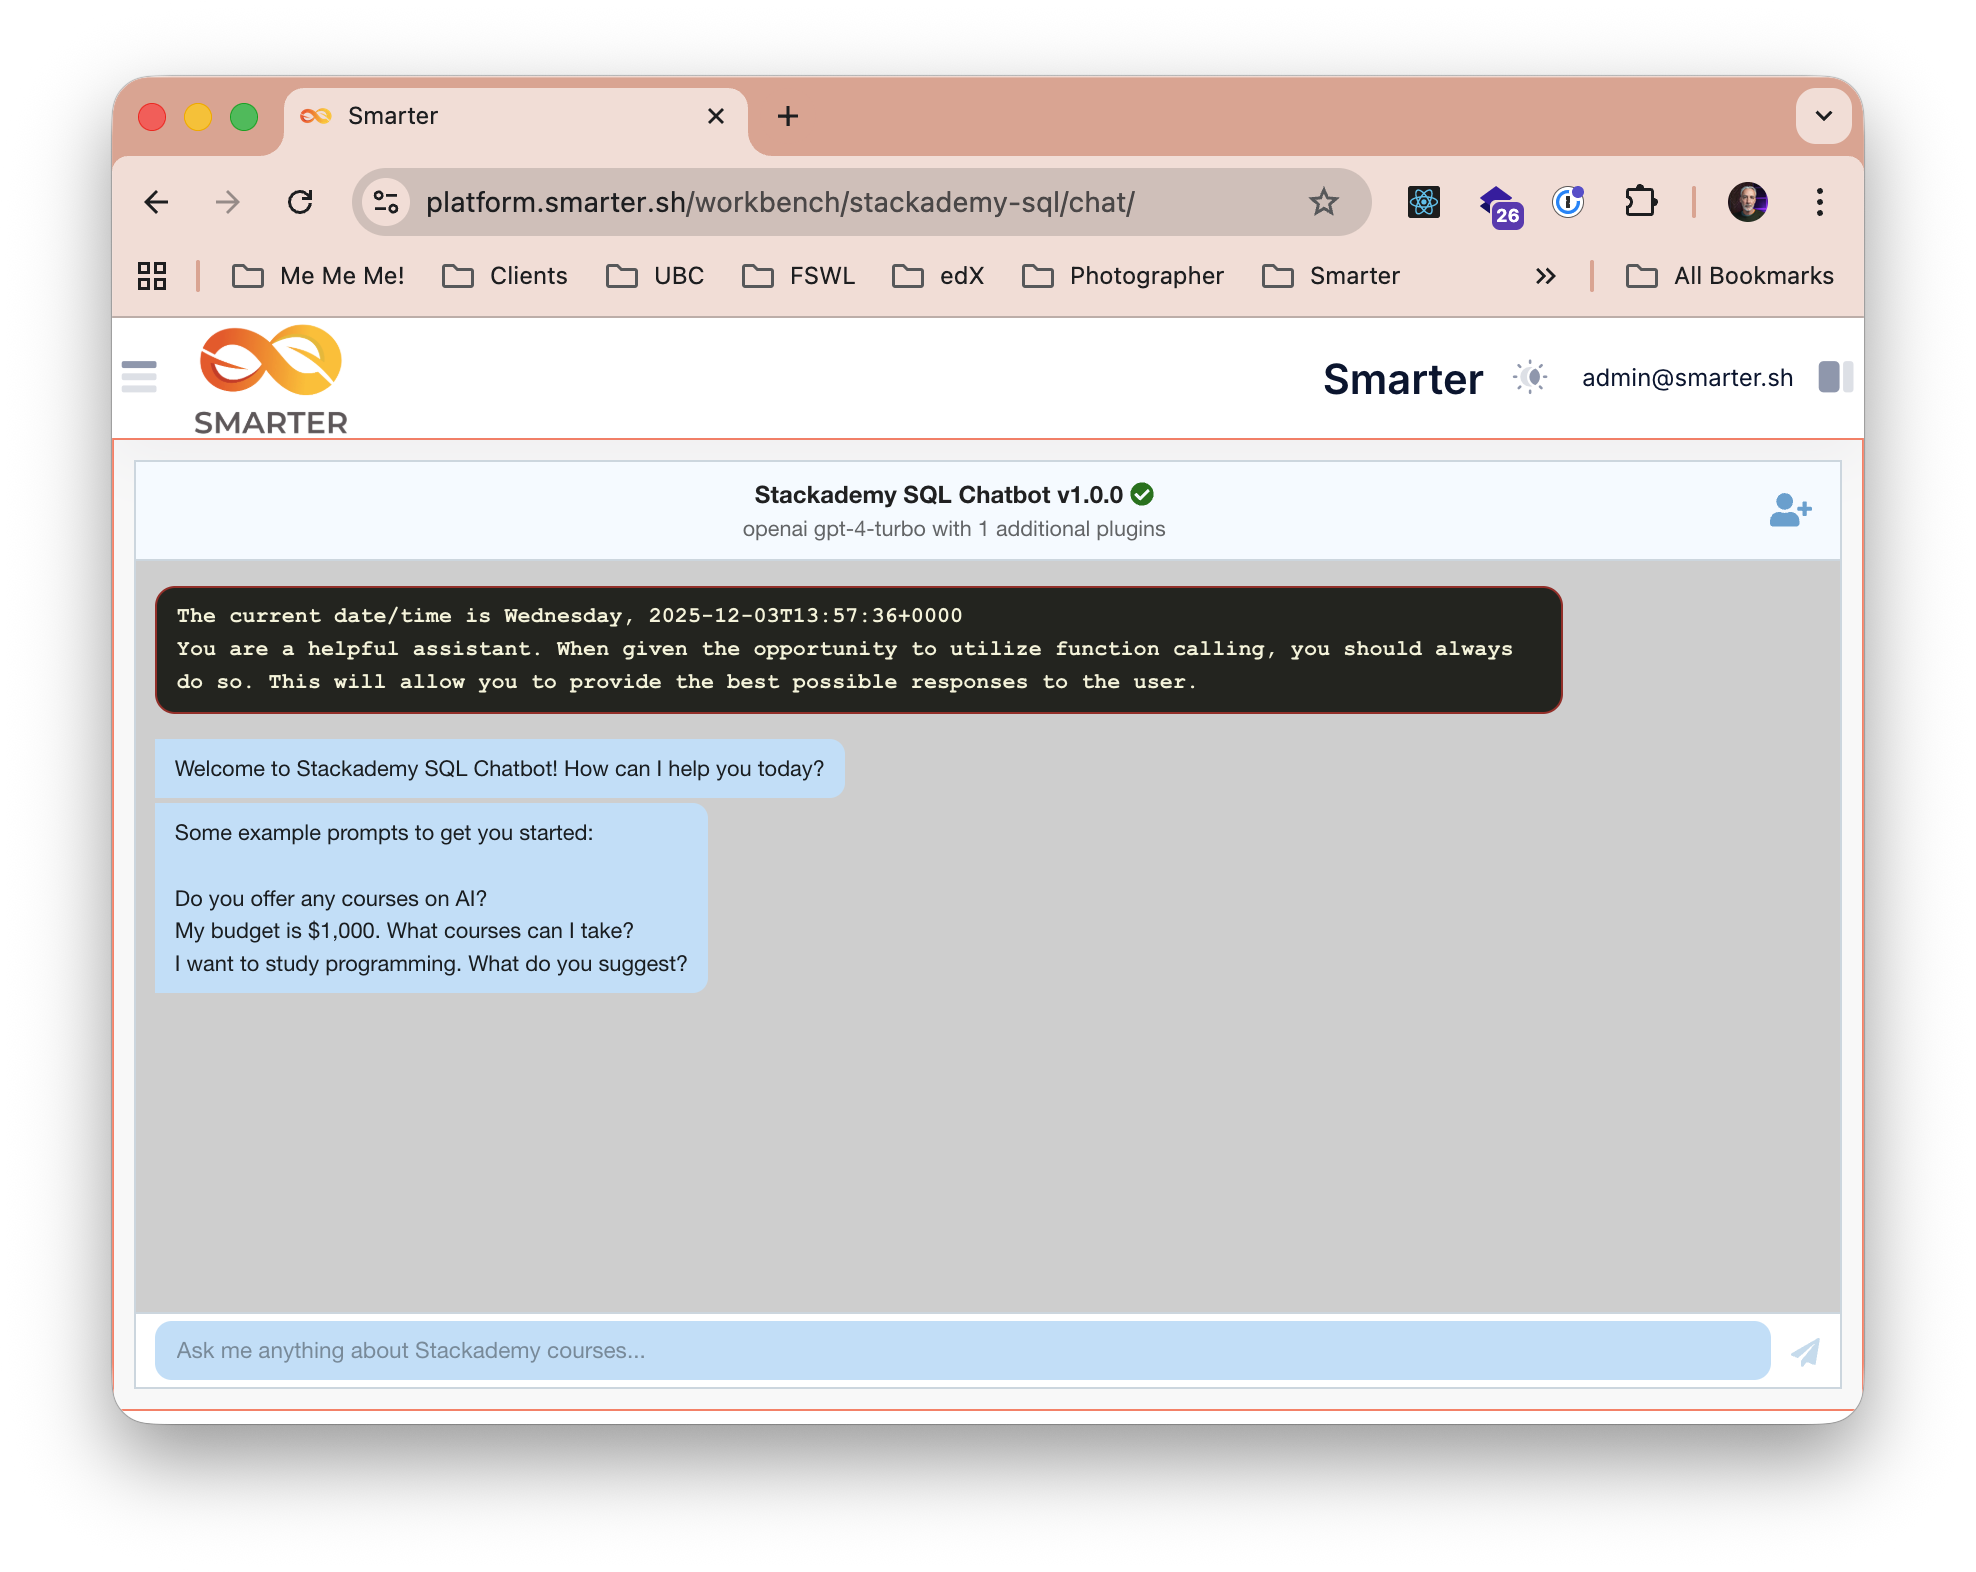Open the 1Password-style blue extension

1568,202
